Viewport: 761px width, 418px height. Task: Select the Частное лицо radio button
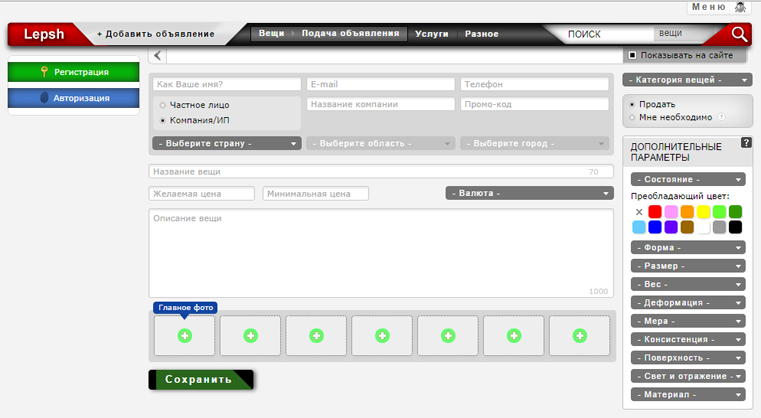pos(163,104)
